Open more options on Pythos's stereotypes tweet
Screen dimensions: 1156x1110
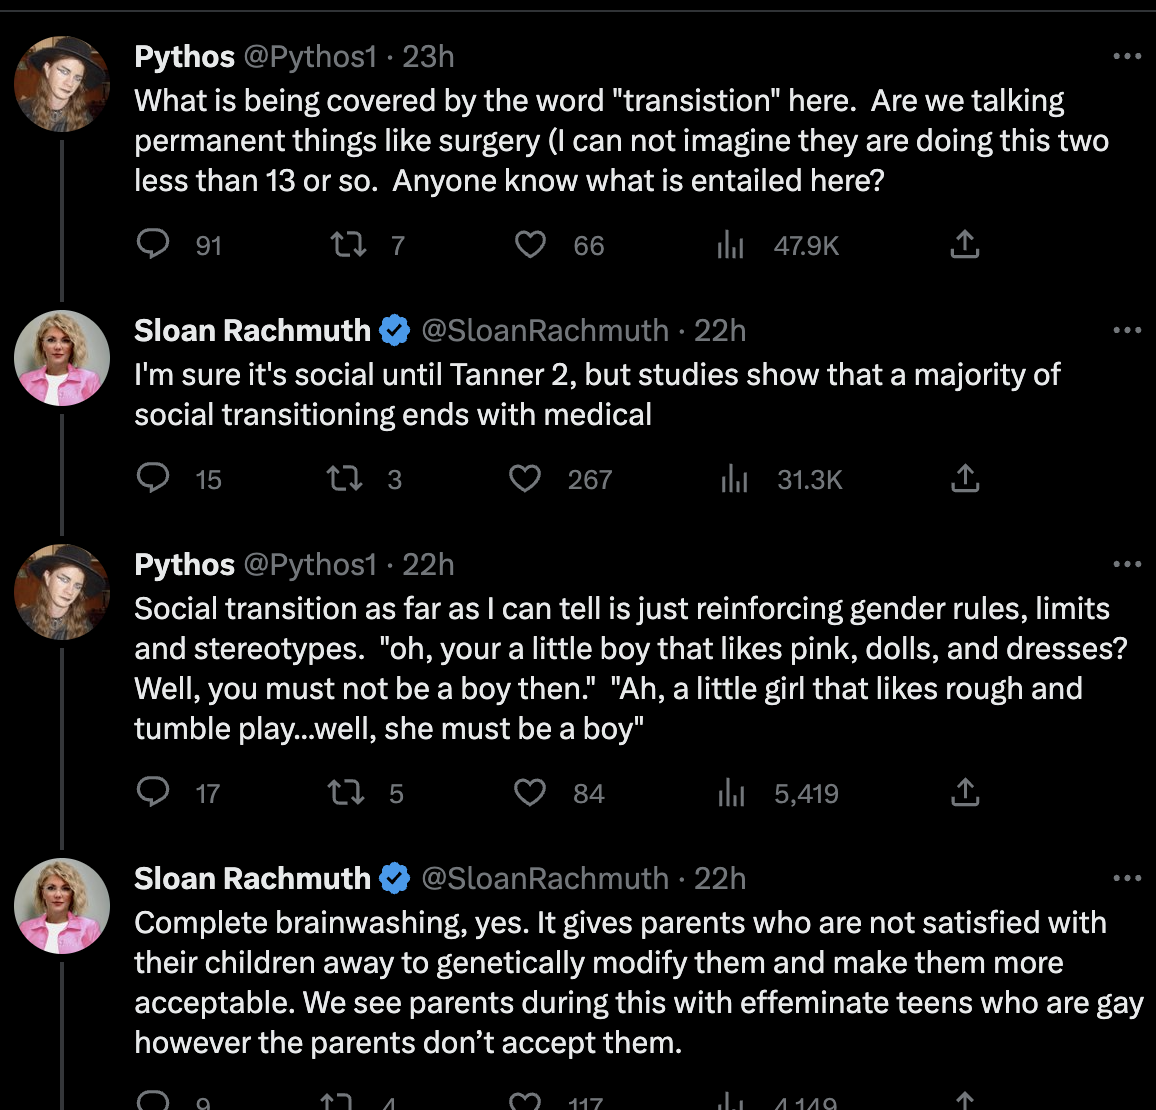pos(1127,565)
